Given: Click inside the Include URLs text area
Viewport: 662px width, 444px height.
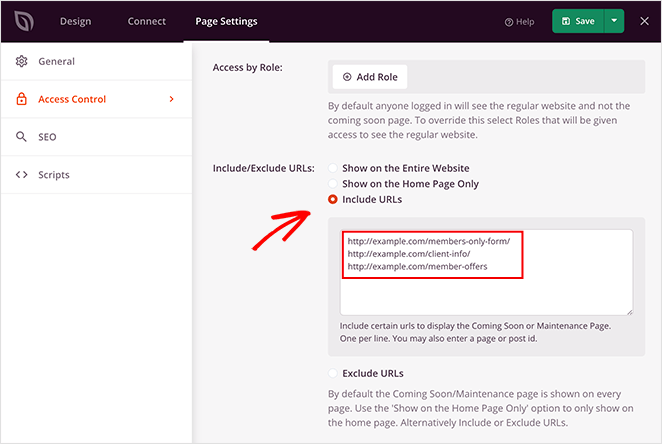Looking at the screenshot, I should point(485,294).
